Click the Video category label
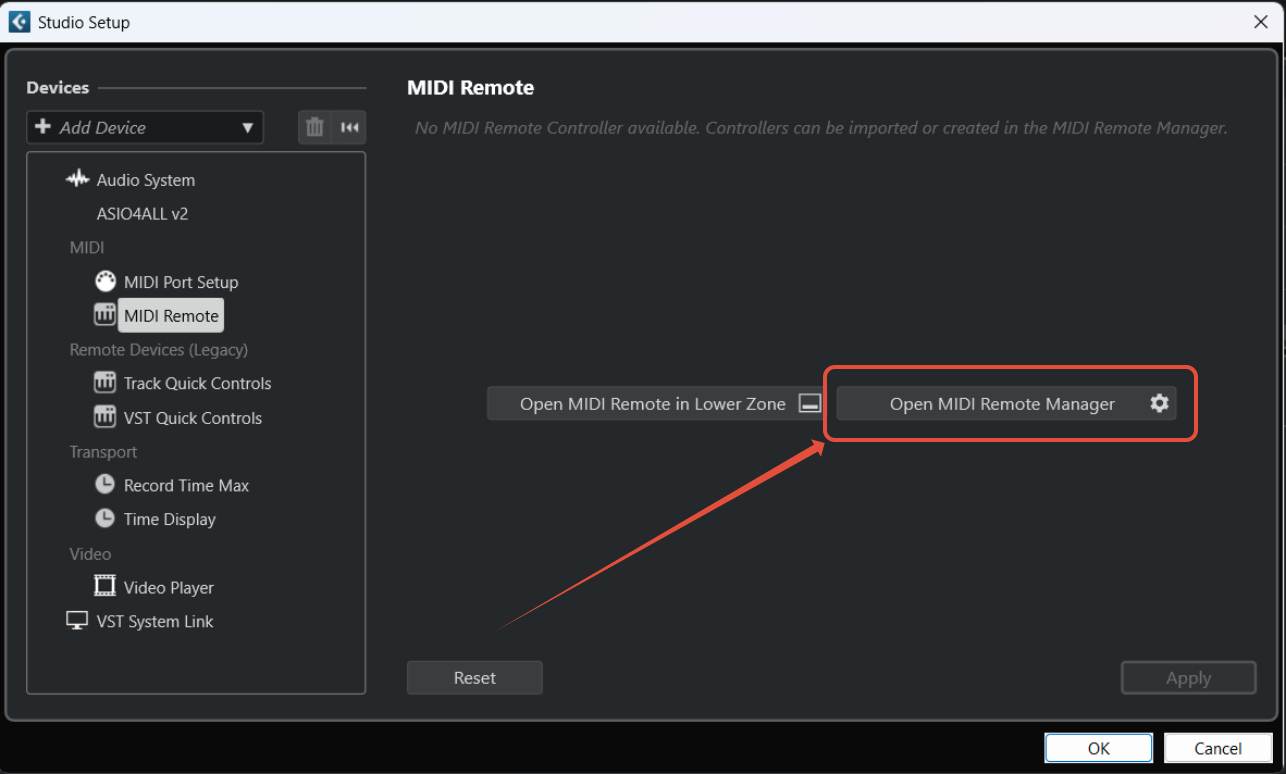 pyautogui.click(x=90, y=554)
